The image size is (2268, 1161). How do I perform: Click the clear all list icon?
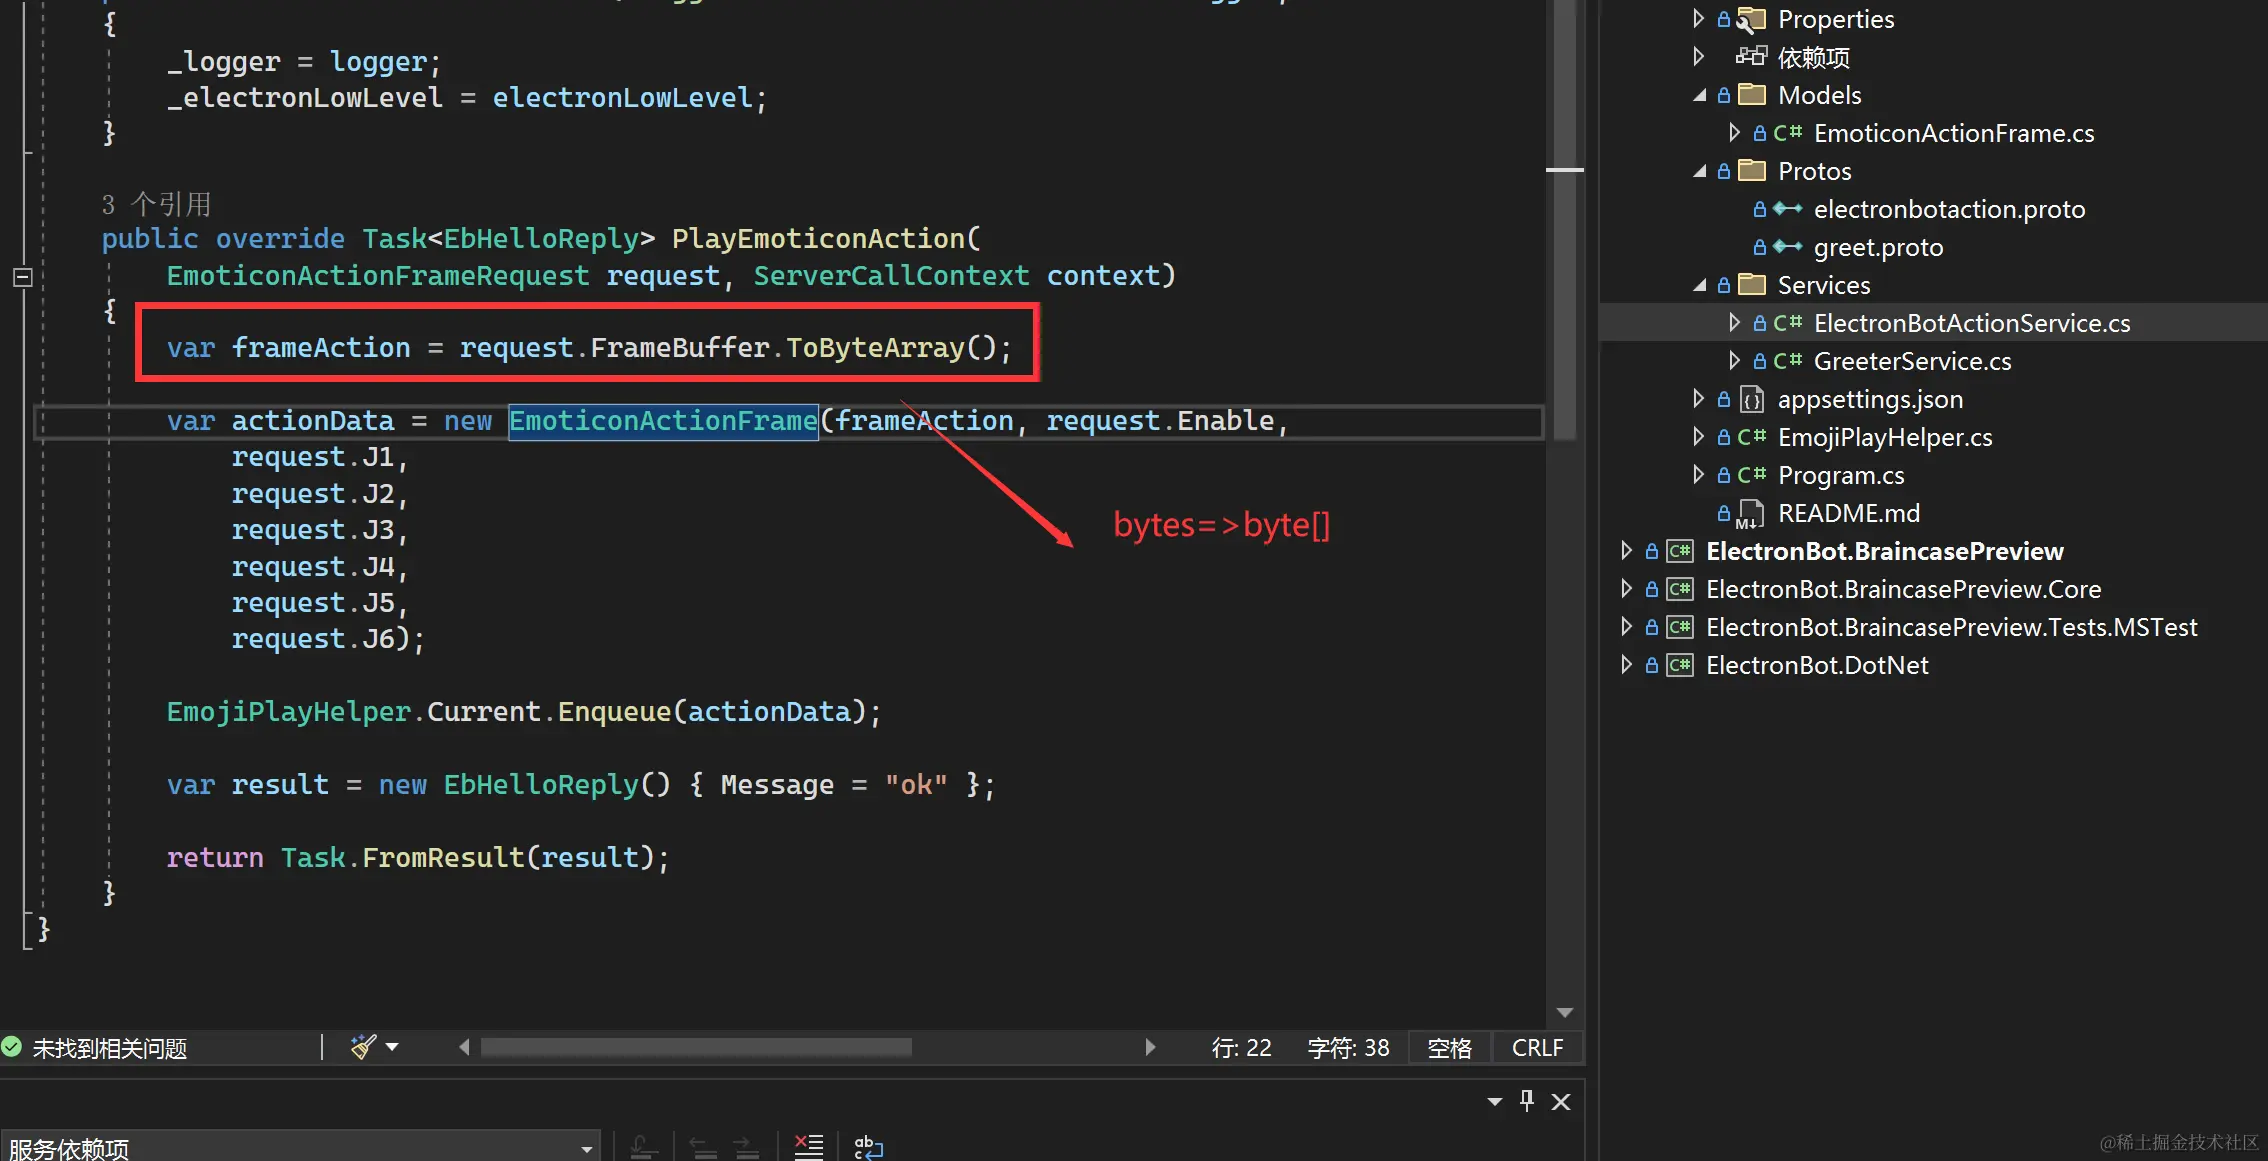(808, 1146)
